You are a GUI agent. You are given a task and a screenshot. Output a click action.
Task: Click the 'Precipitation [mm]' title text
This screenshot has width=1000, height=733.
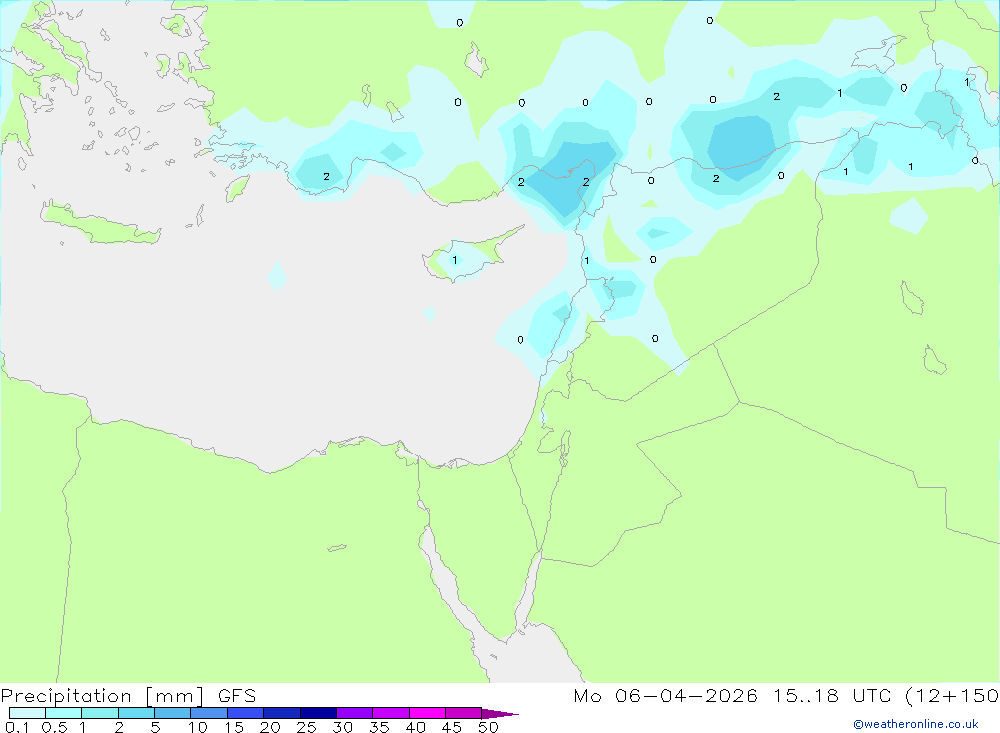pyautogui.click(x=102, y=696)
